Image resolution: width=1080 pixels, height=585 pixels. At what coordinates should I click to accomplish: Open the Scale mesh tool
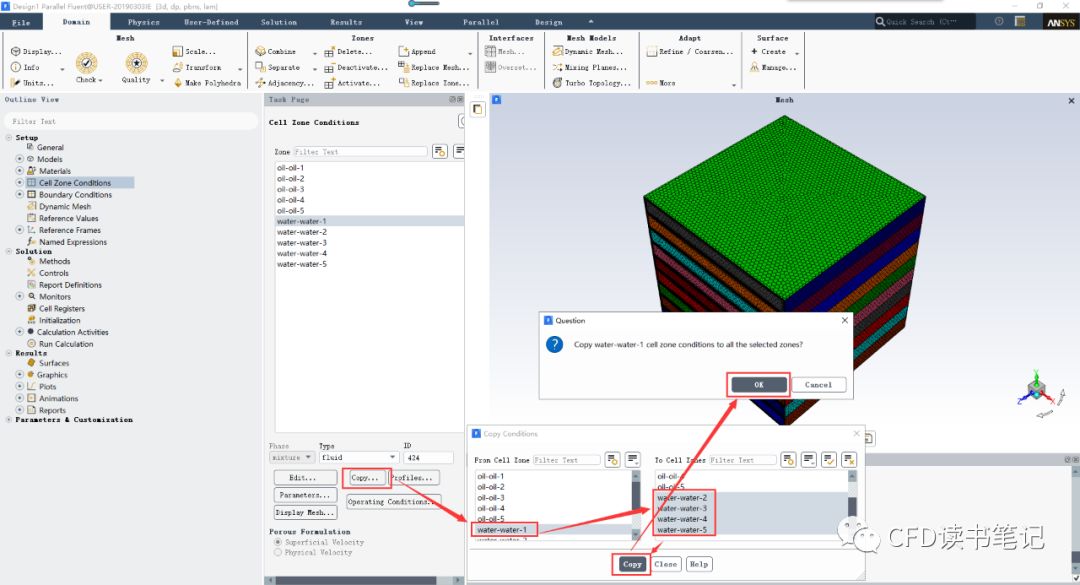click(x=194, y=52)
